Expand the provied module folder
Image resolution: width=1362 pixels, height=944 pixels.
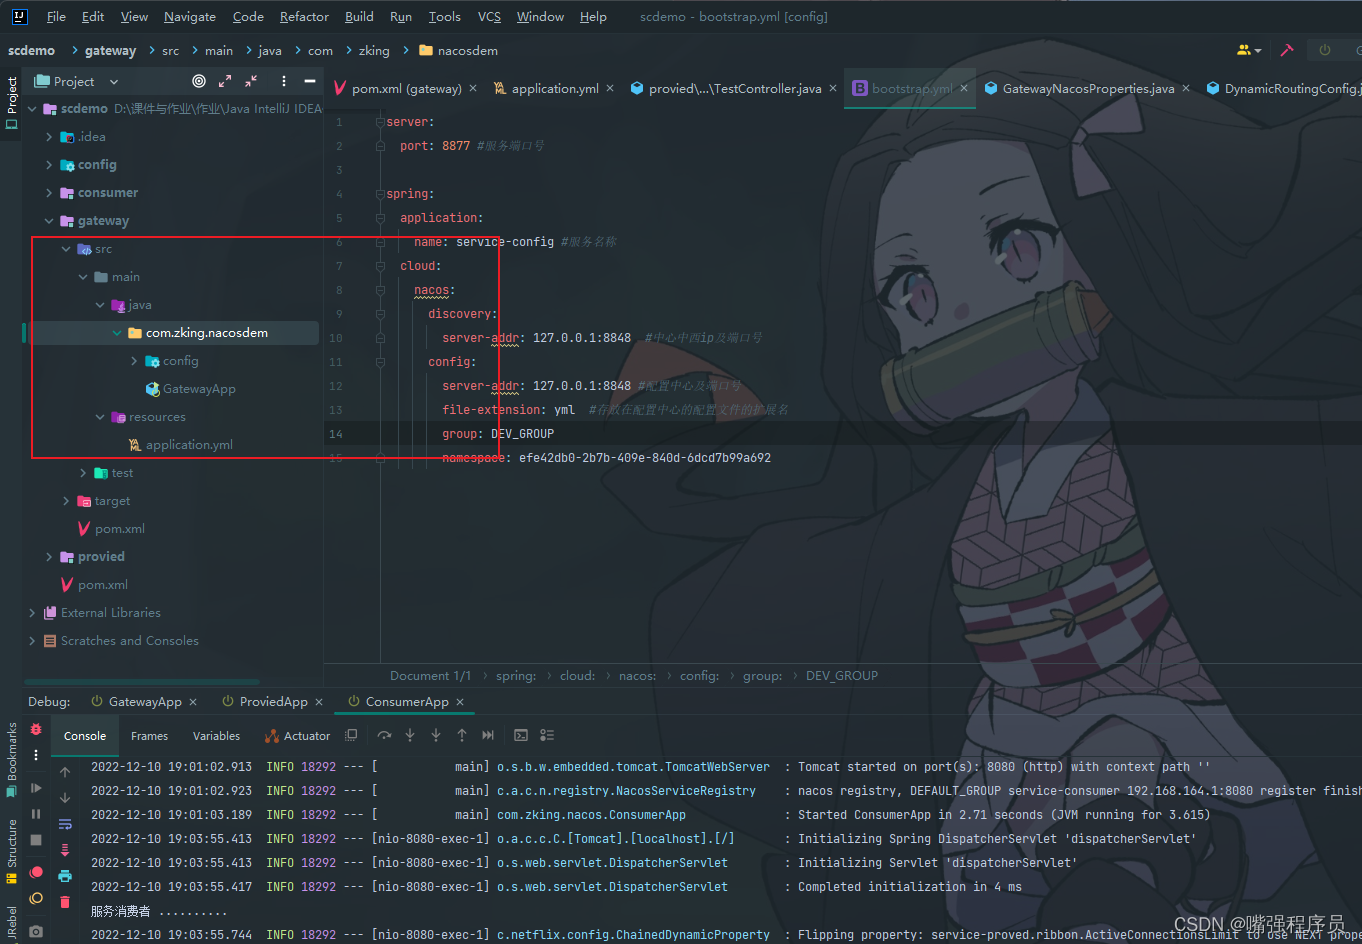tap(49, 557)
